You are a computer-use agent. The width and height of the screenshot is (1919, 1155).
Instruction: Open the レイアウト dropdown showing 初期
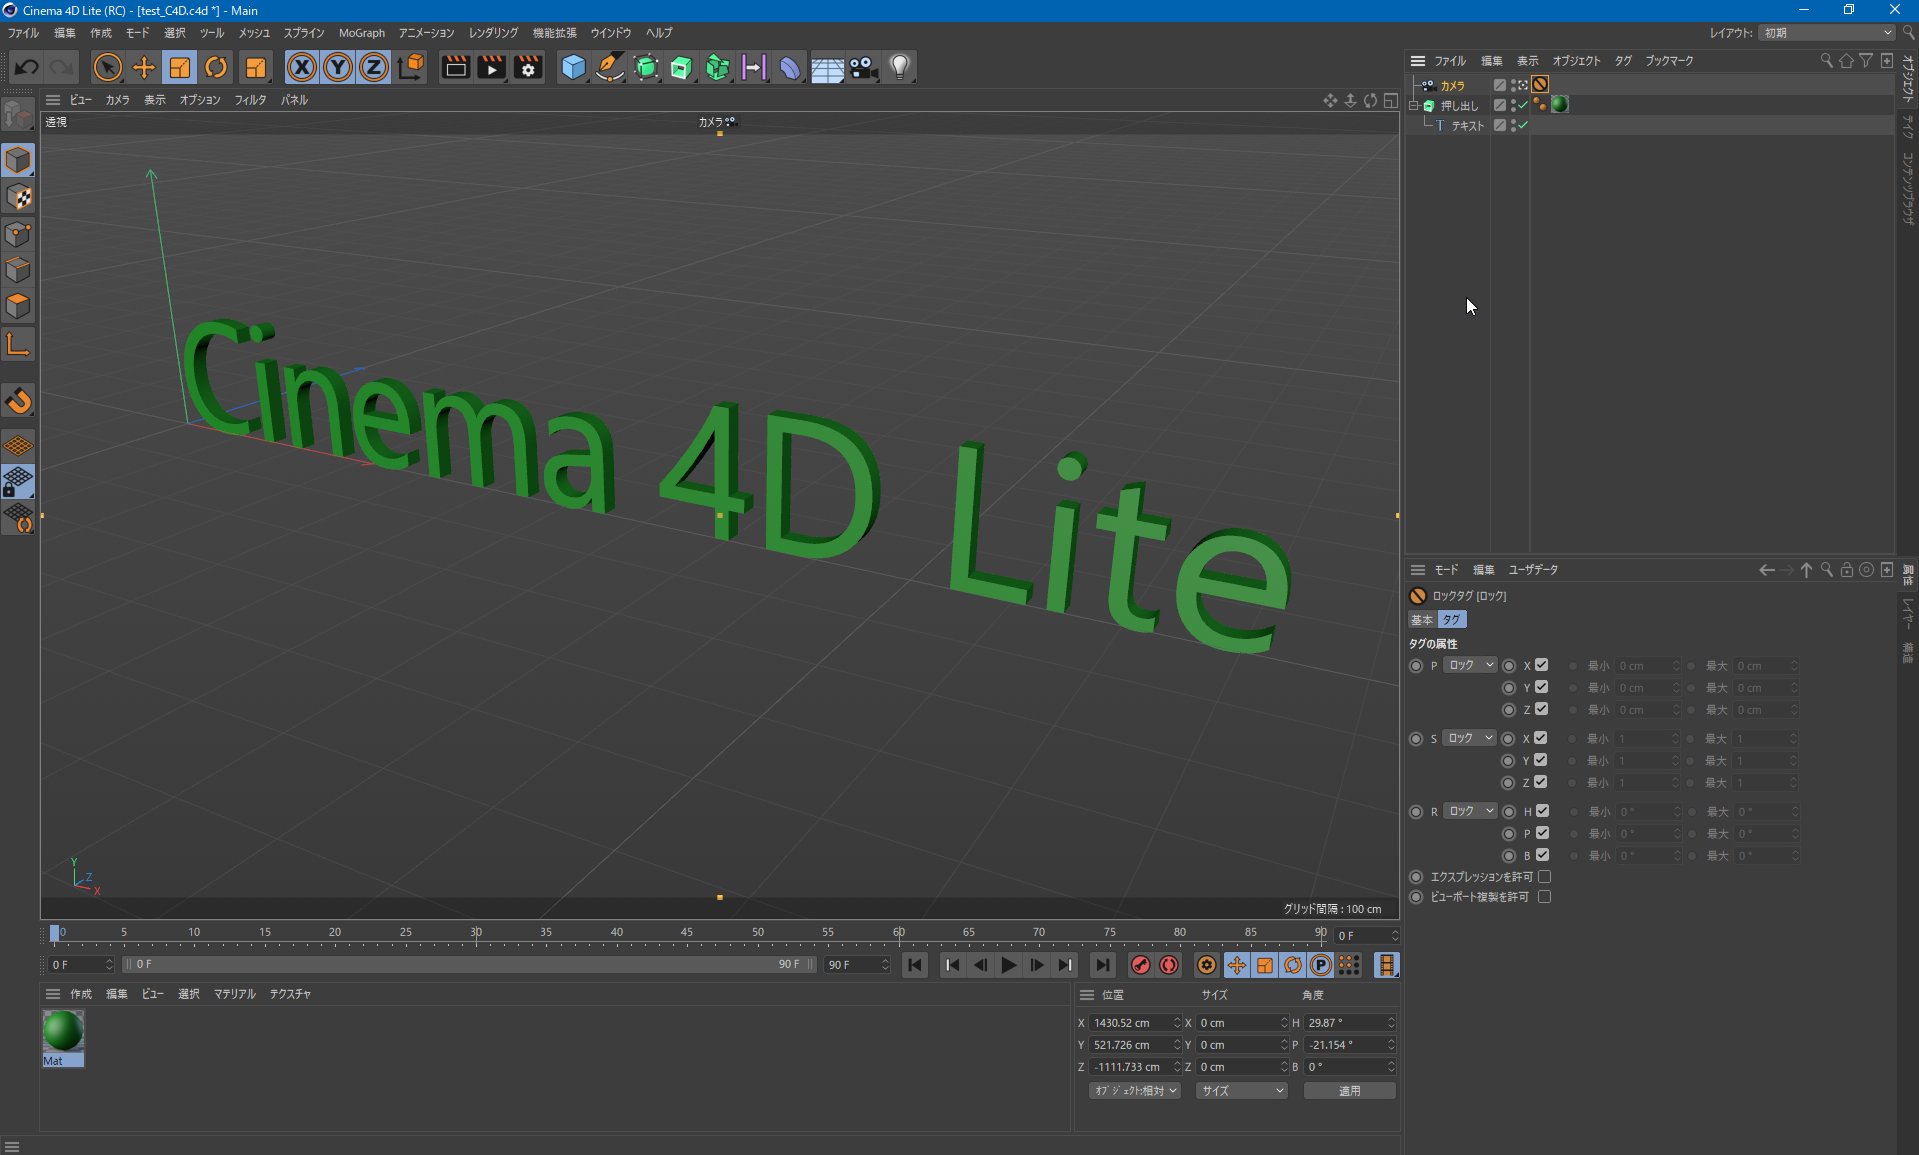click(1827, 33)
